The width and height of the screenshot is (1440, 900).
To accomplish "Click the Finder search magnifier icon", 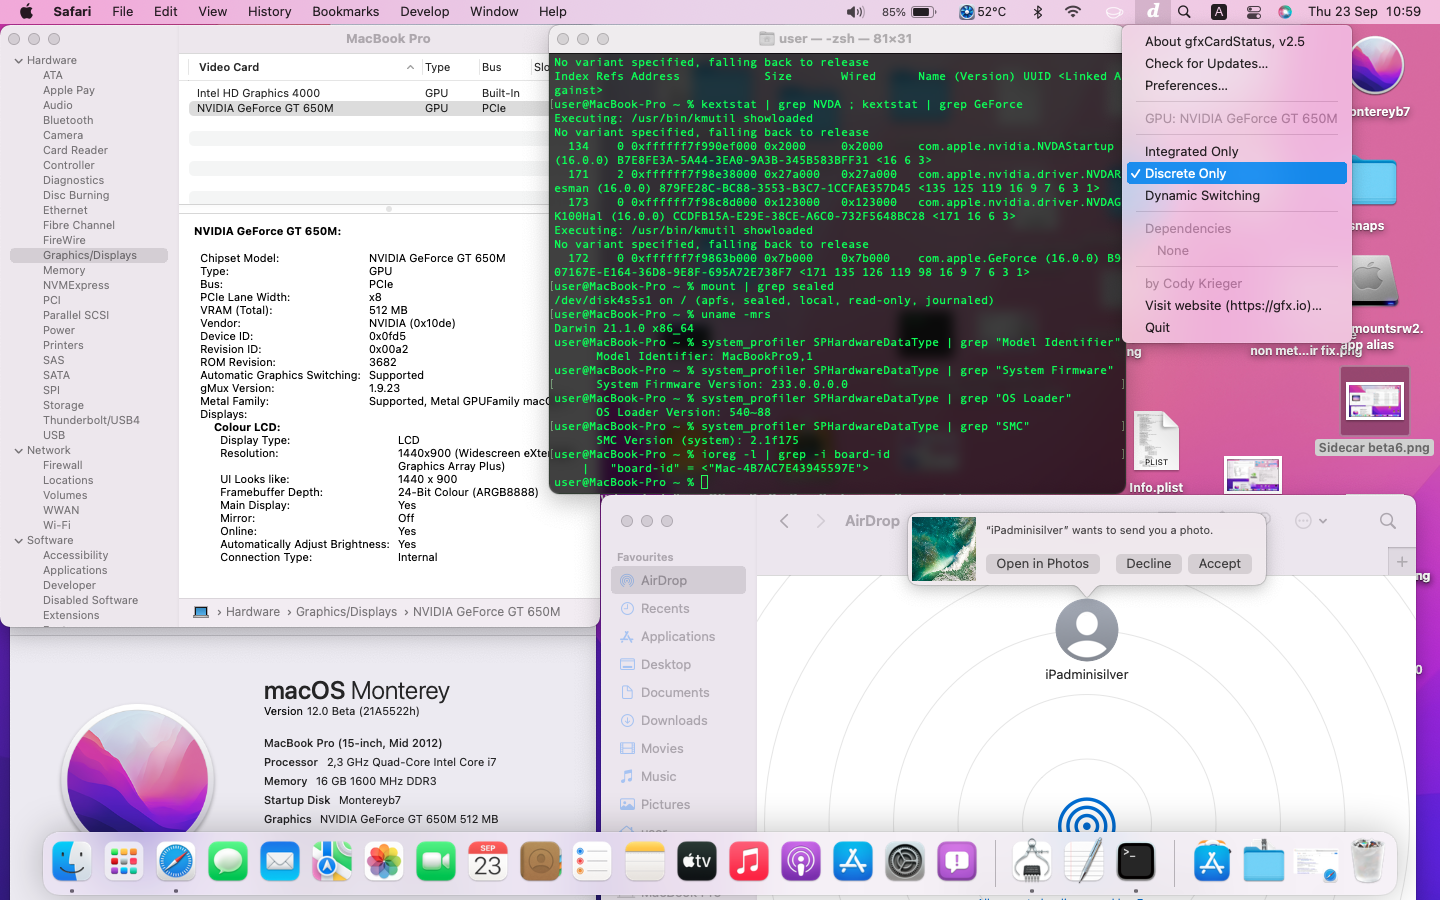I will point(1387,521).
